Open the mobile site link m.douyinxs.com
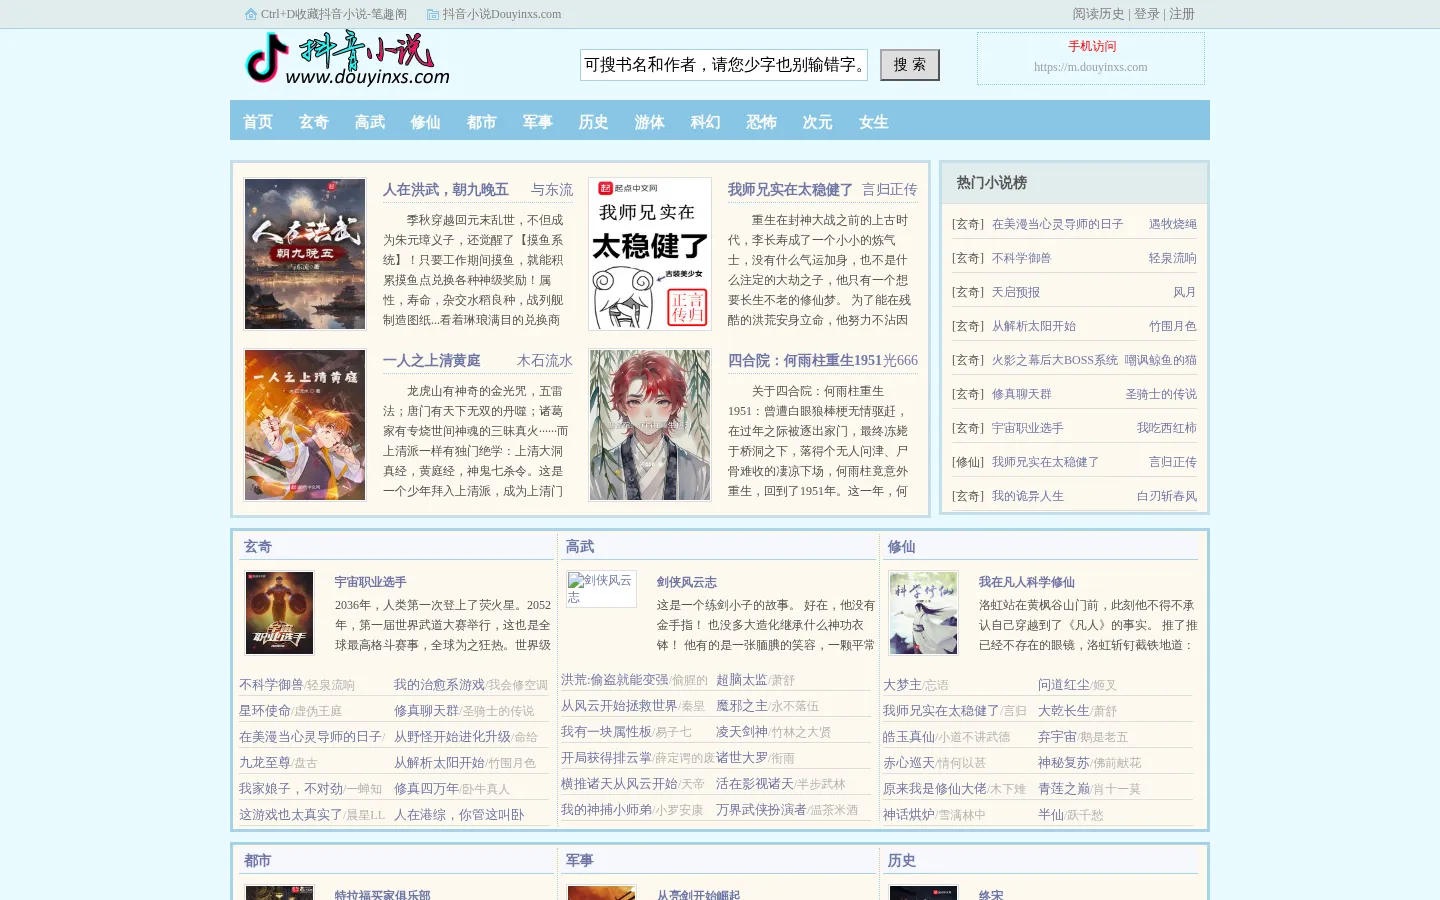 tap(1091, 67)
